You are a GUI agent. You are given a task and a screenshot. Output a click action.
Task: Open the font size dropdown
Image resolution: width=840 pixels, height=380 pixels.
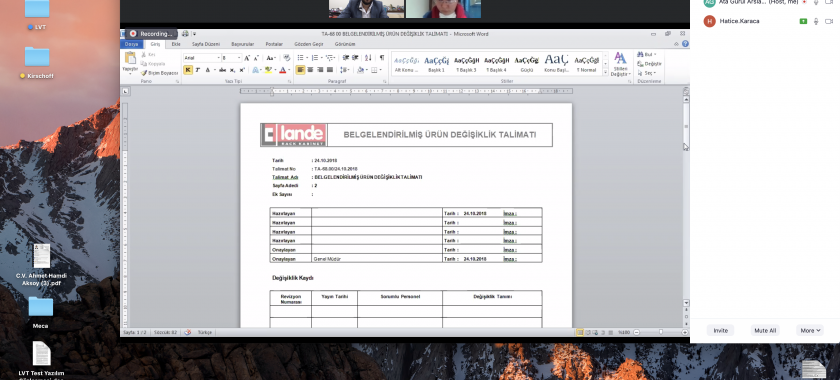(x=231, y=57)
